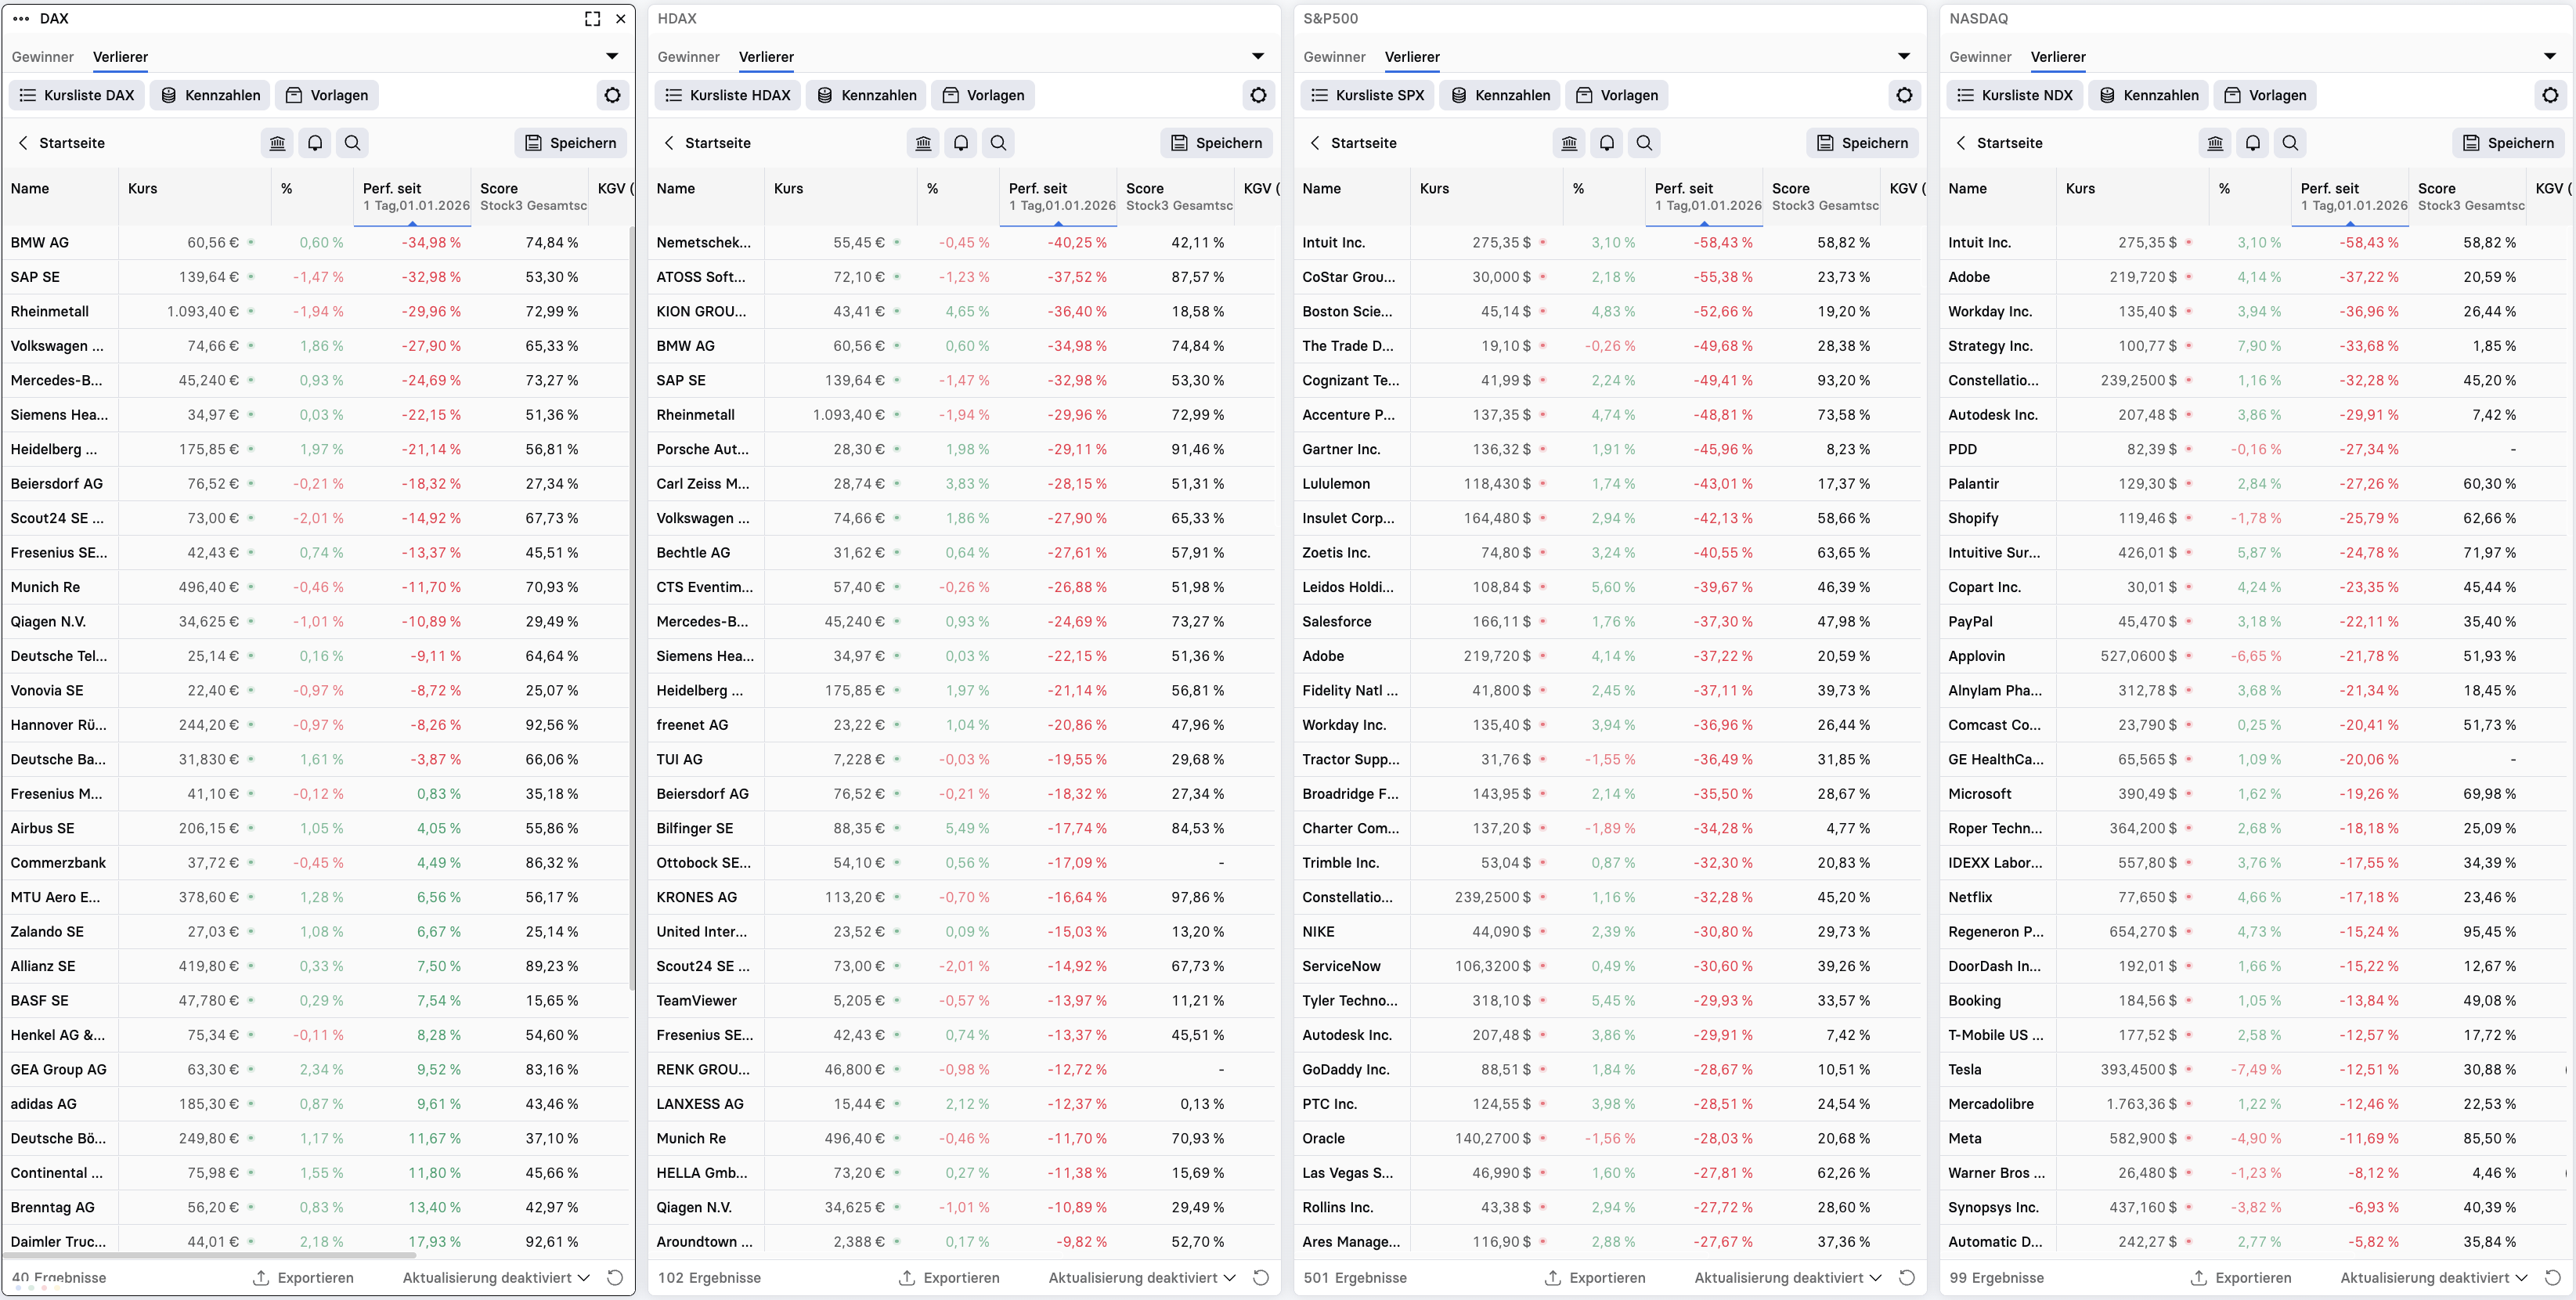The image size is (2576, 1300).
Task: Click Speichern button in HDAX panel
Action: tap(1216, 143)
